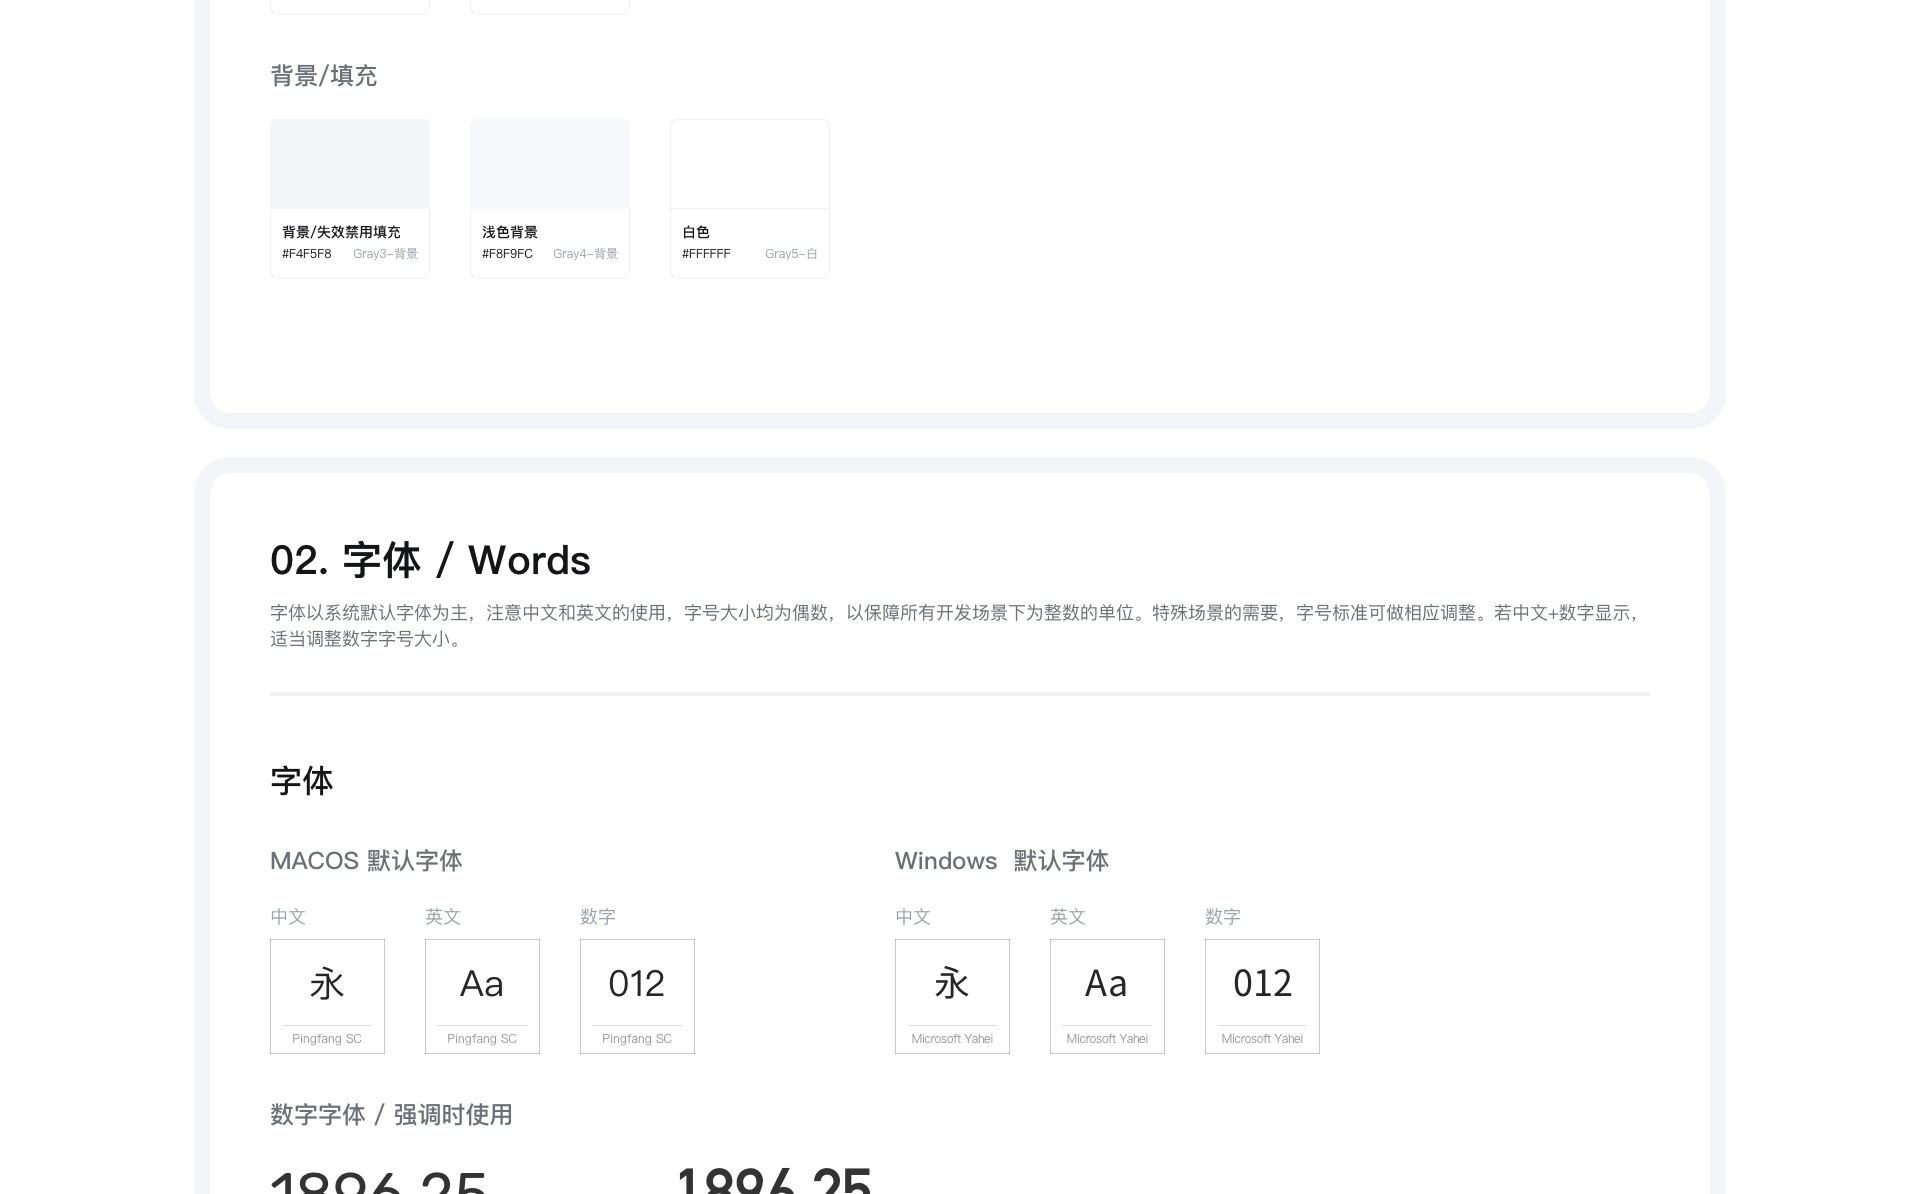The image size is (1920, 1194).
Task: Click the 'Windows 默认字体' subtitle
Action: 1001,861
